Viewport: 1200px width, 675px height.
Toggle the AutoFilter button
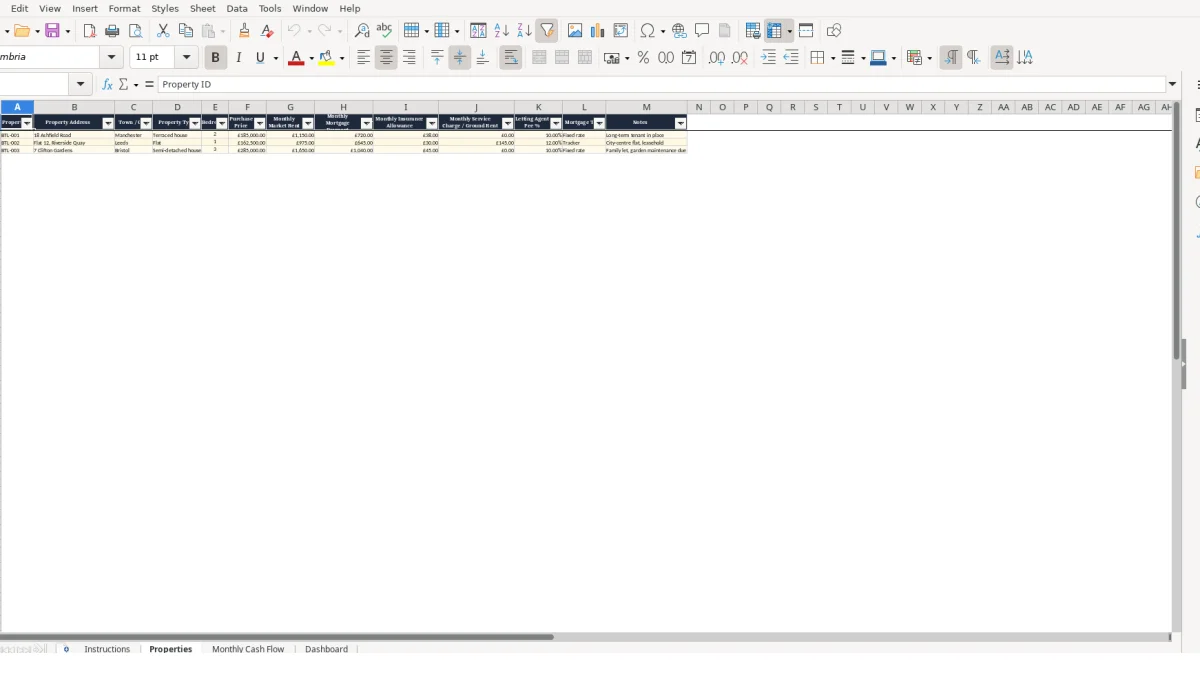547,31
